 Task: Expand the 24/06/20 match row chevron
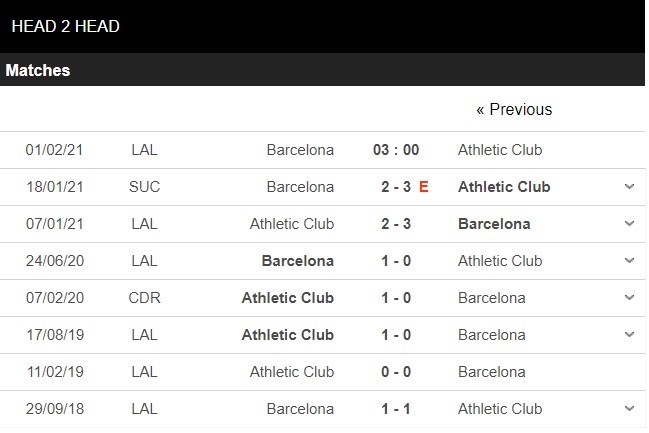point(629,261)
